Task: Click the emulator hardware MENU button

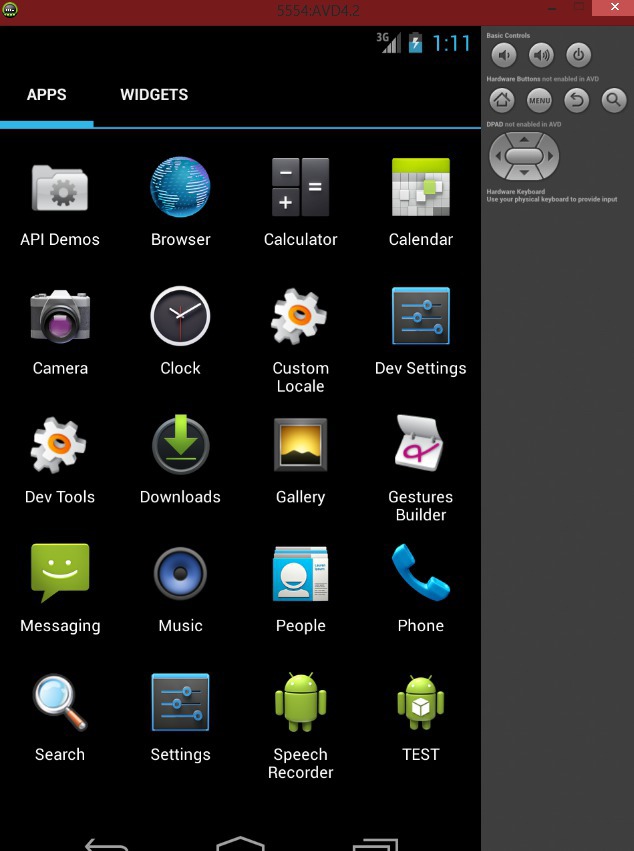Action: [x=540, y=100]
